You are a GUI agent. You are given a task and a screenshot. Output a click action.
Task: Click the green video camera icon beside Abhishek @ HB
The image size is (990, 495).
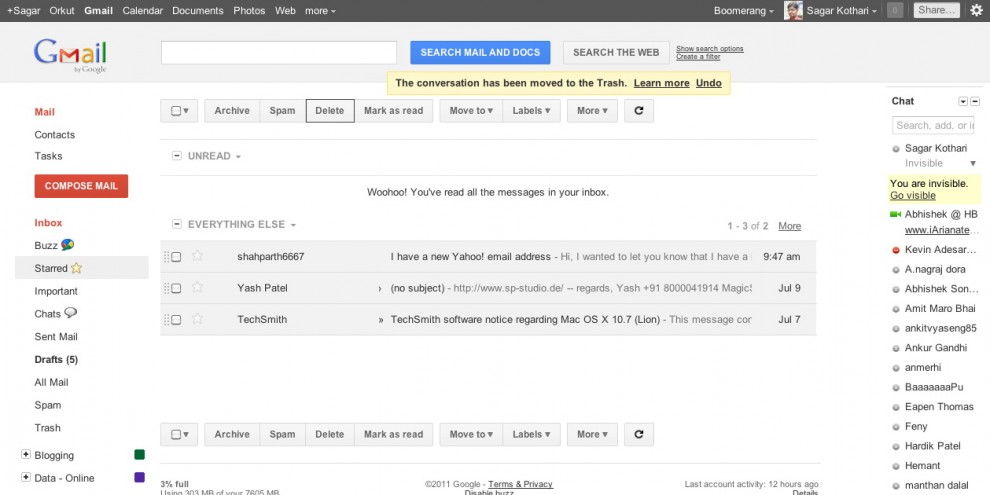(x=895, y=215)
